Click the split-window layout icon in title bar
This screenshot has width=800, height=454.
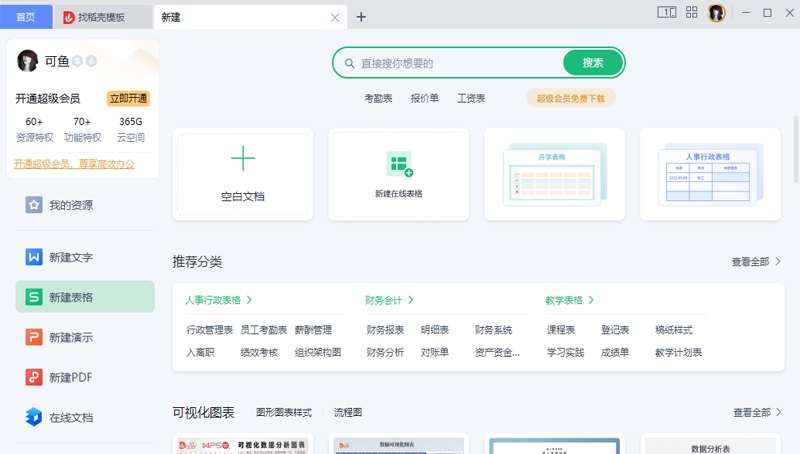[666, 12]
